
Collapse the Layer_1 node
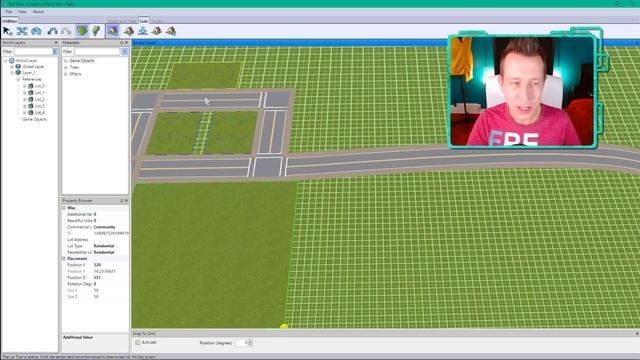pyautogui.click(x=12, y=73)
